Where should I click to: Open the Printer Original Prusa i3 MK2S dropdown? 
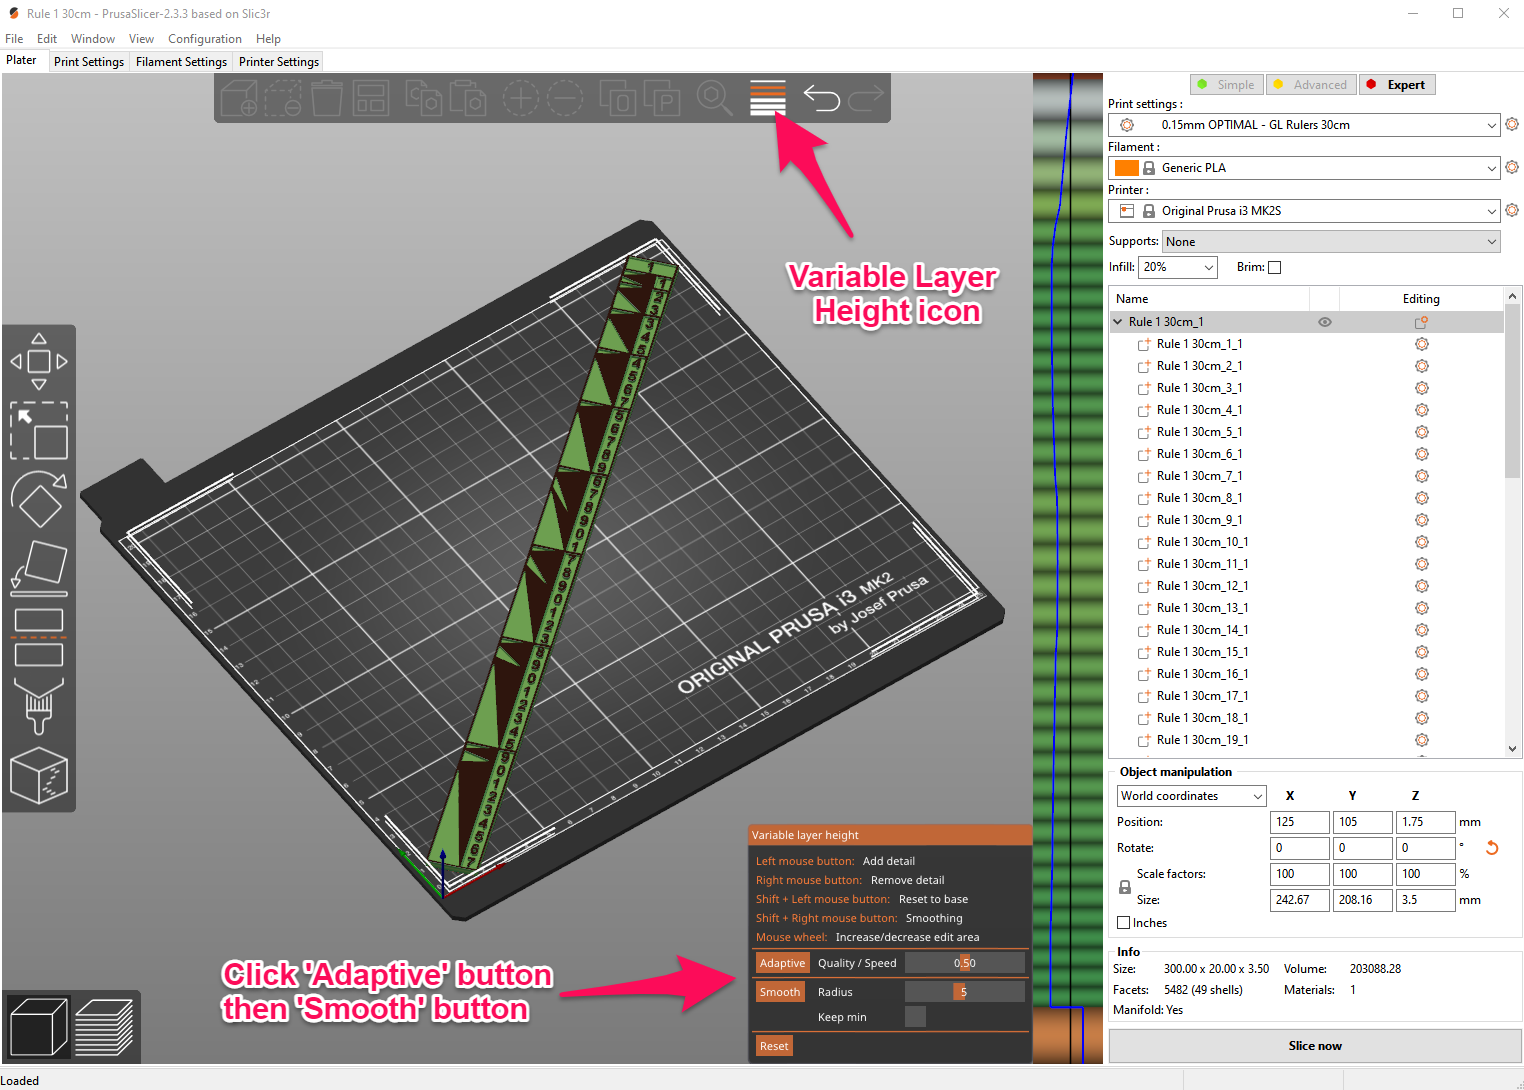[x=1304, y=211]
